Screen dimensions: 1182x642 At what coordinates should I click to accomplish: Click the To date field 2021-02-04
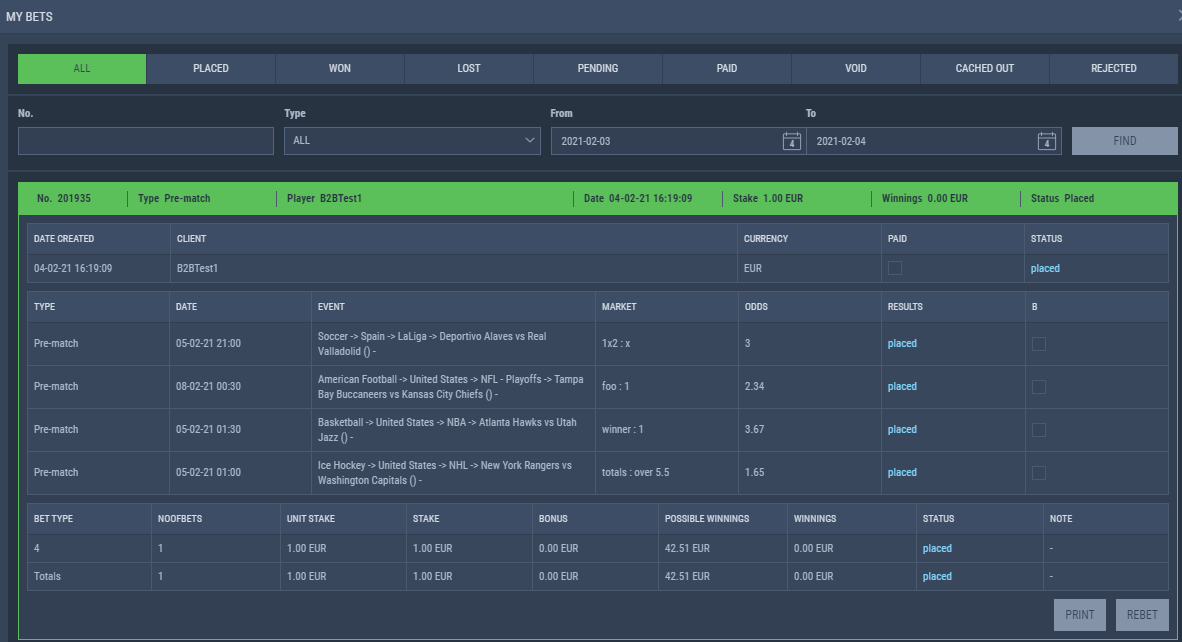(934, 141)
